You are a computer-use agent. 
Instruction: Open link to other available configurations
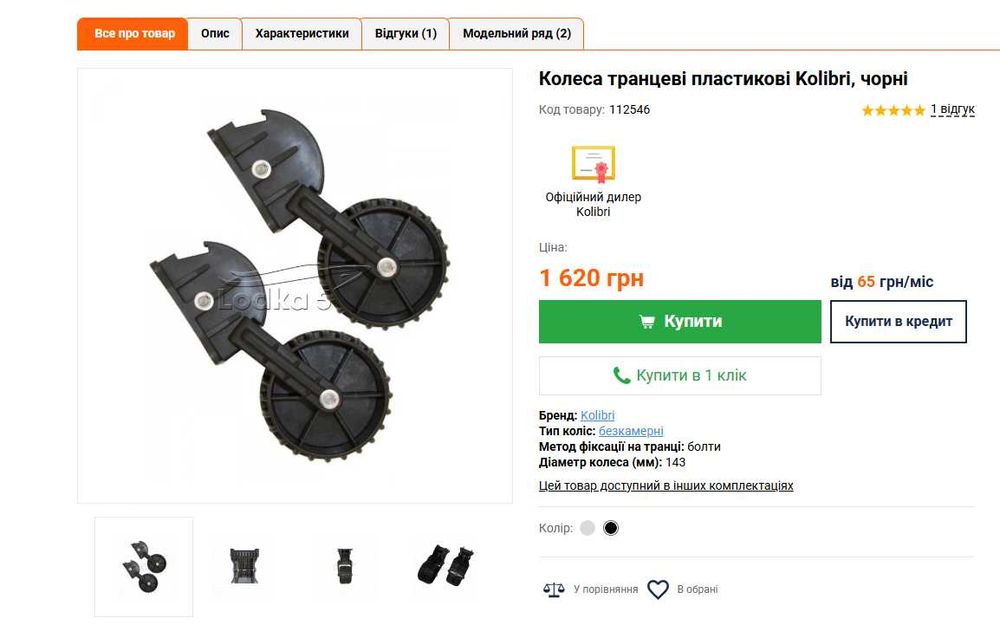pyautogui.click(x=666, y=486)
